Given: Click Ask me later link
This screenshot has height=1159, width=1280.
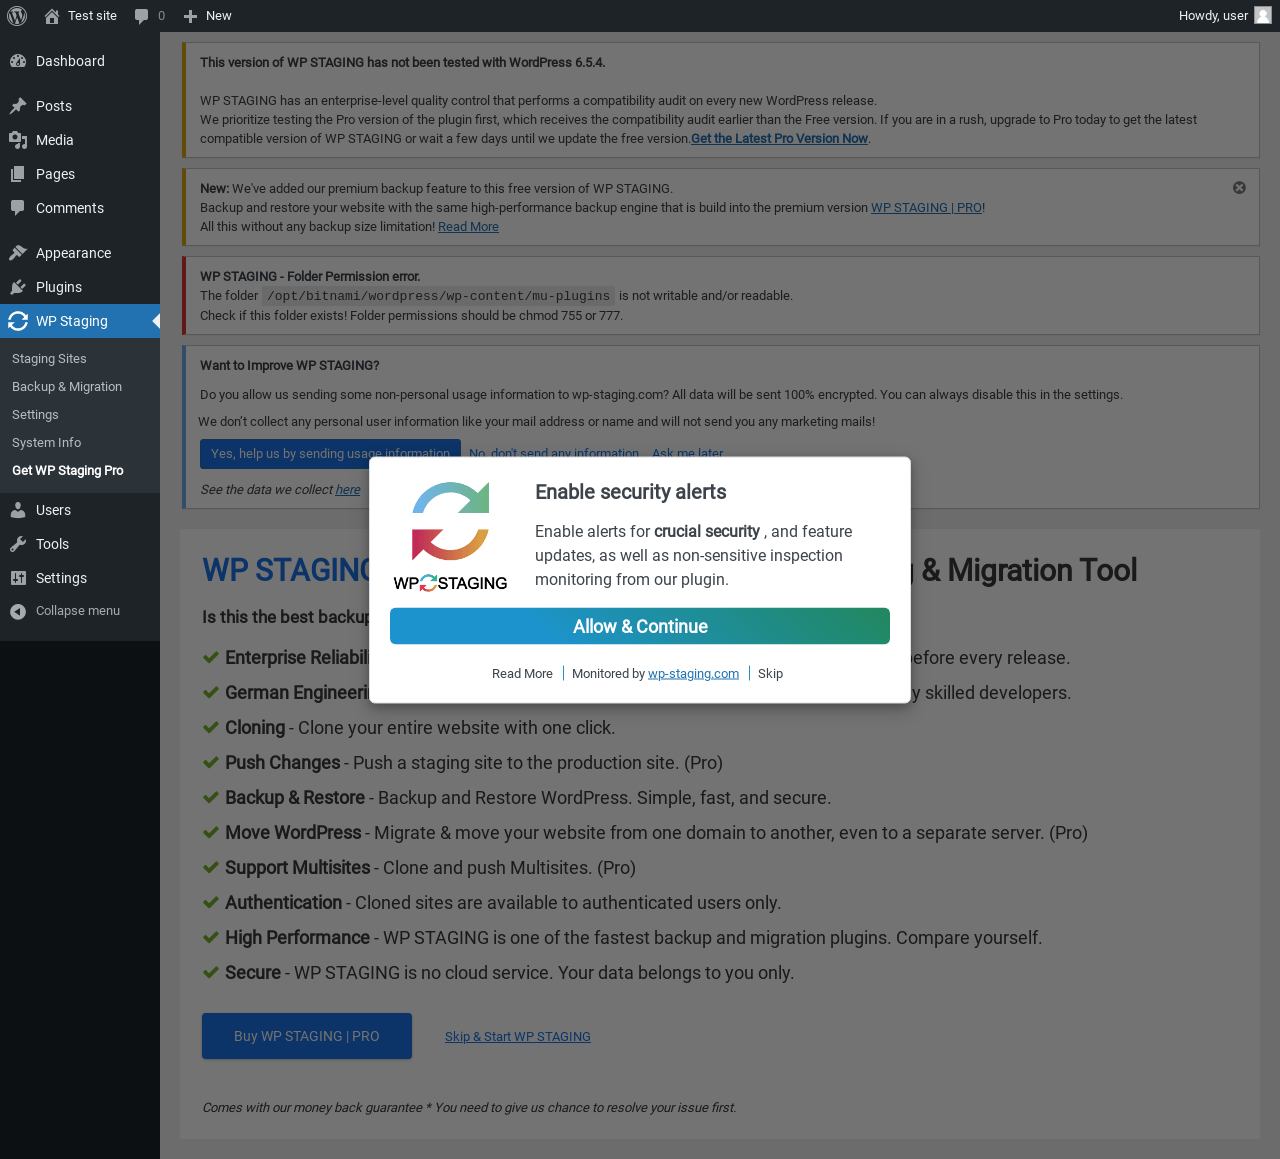Looking at the screenshot, I should pyautogui.click(x=687, y=454).
